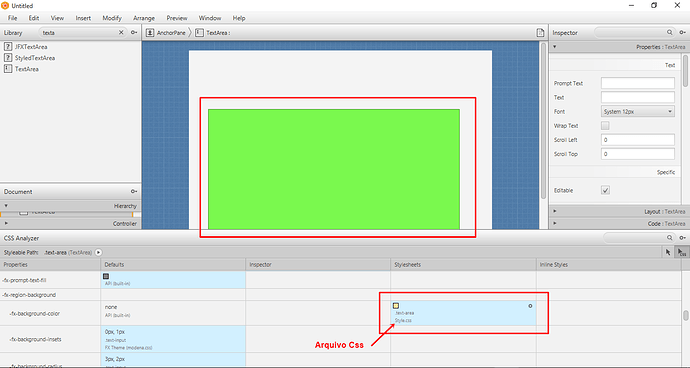Click the yellow background-color swatch in Stylesheets
The image size is (690, 368).
396,305
